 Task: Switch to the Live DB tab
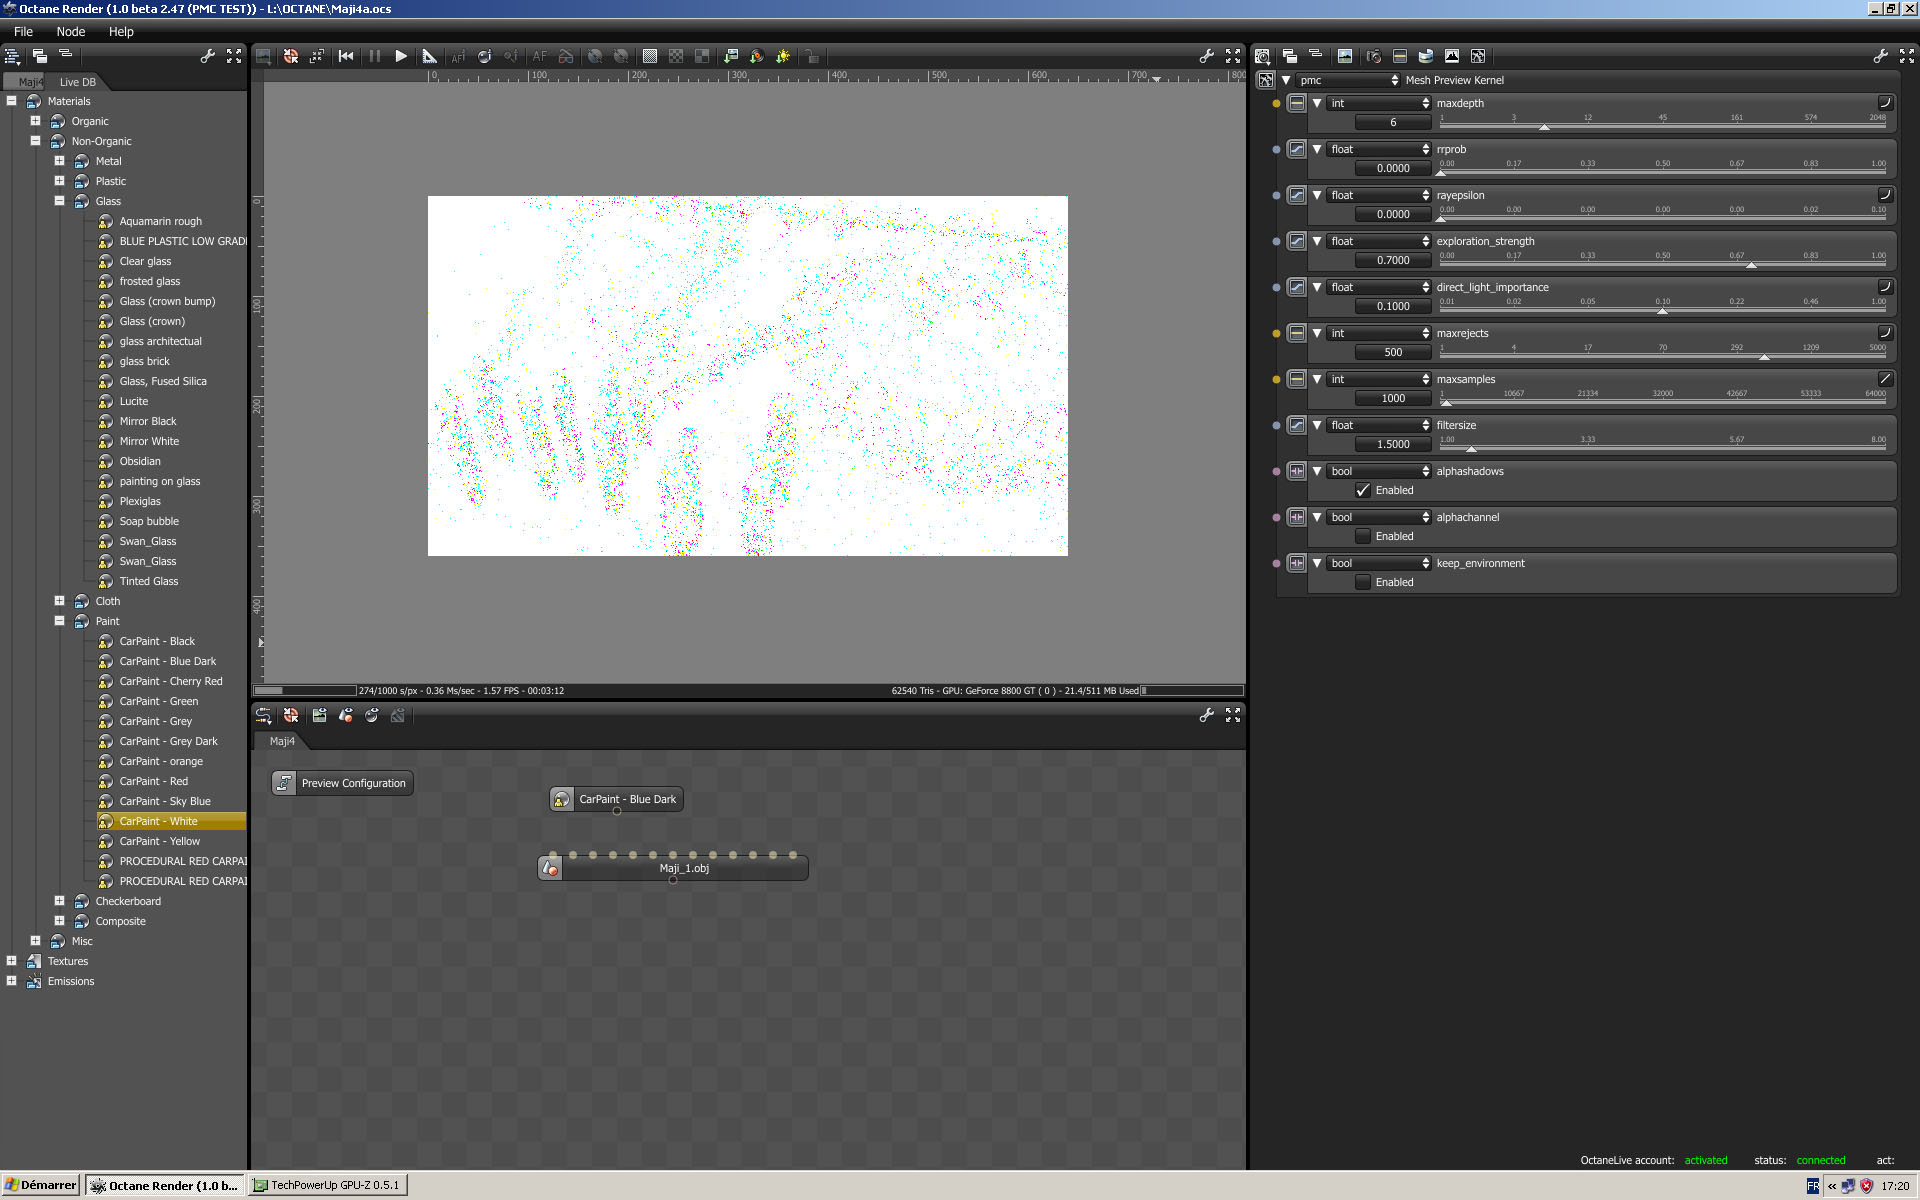77,82
